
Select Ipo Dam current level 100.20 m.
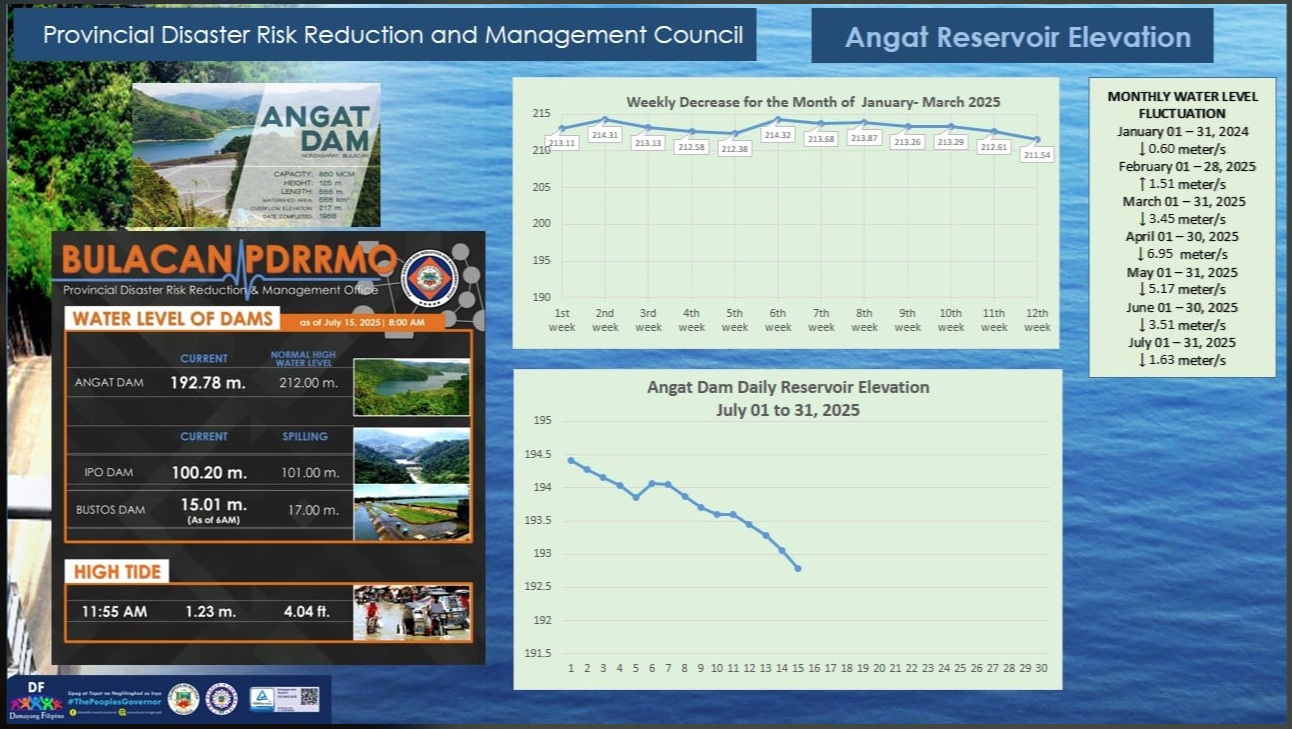(x=207, y=471)
